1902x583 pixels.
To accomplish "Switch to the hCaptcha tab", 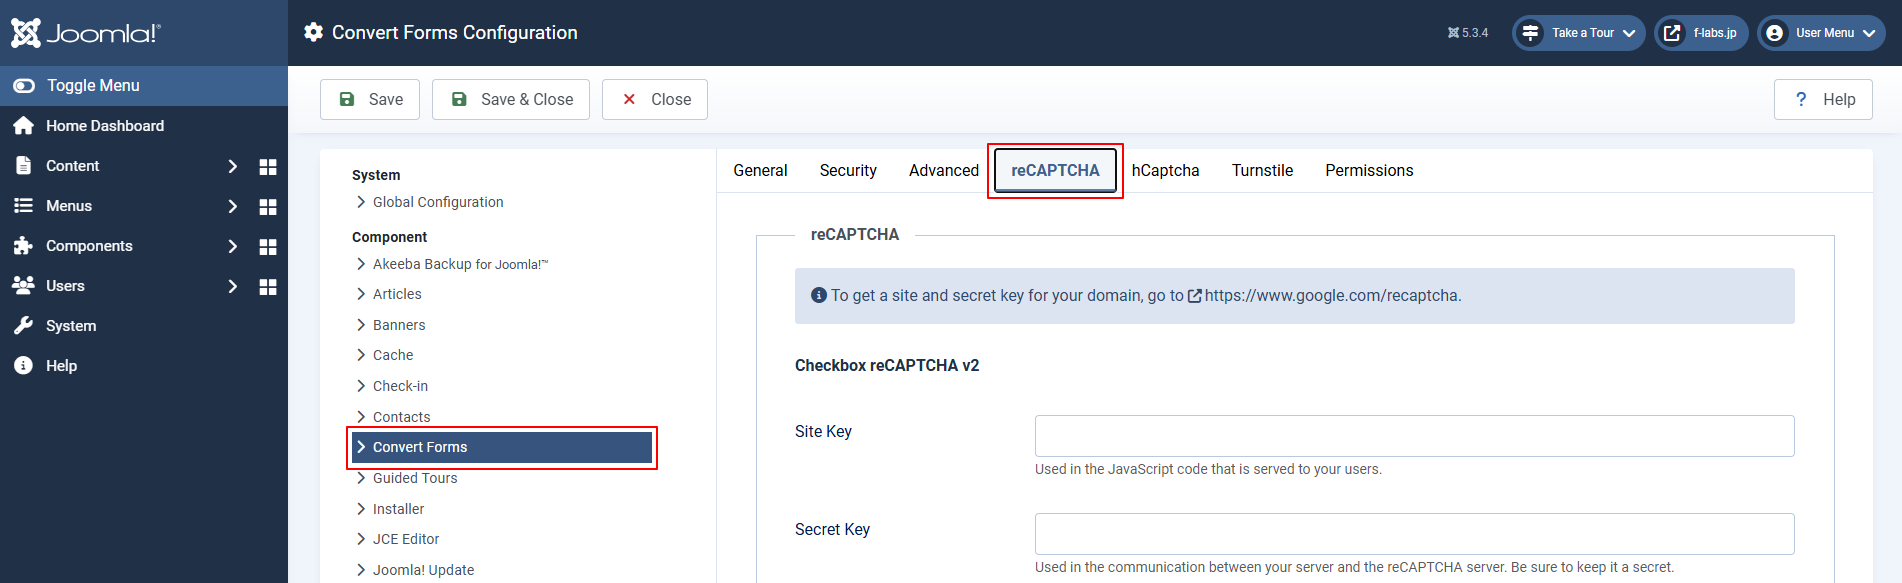I will (x=1165, y=171).
